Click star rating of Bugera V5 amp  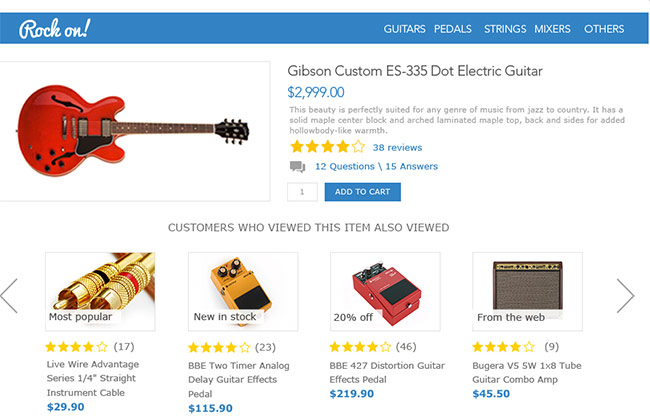pyautogui.click(x=504, y=347)
